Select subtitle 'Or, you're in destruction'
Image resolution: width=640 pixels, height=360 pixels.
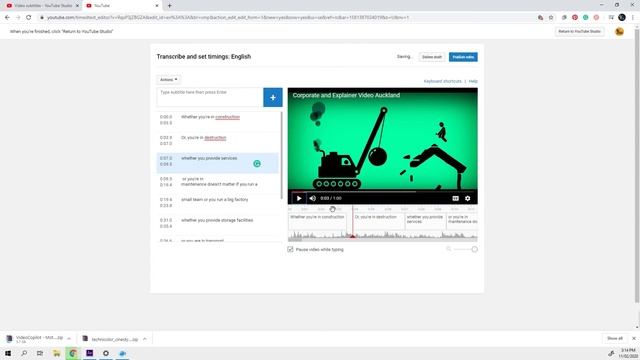click(218, 141)
